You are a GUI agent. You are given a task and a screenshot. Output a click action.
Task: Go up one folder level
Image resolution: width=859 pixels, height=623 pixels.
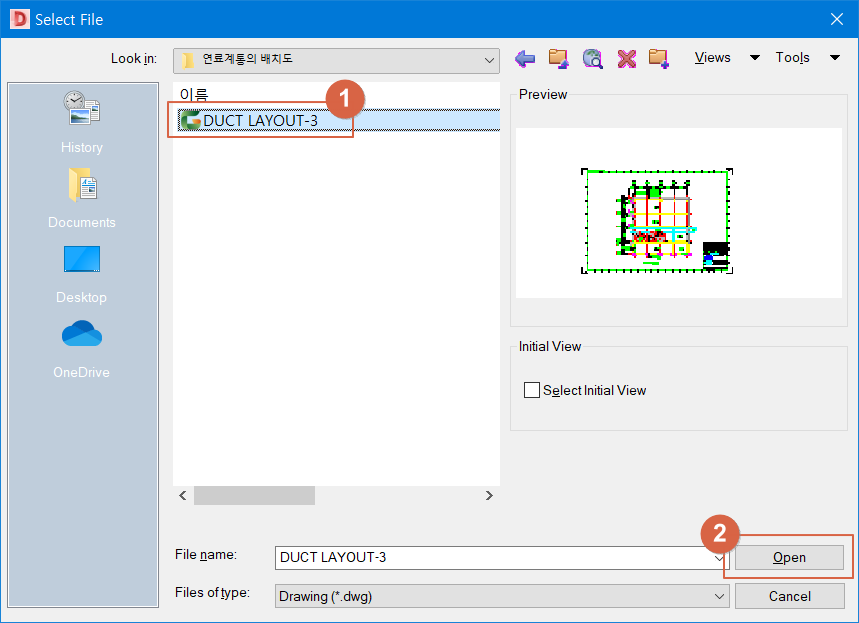[558, 58]
